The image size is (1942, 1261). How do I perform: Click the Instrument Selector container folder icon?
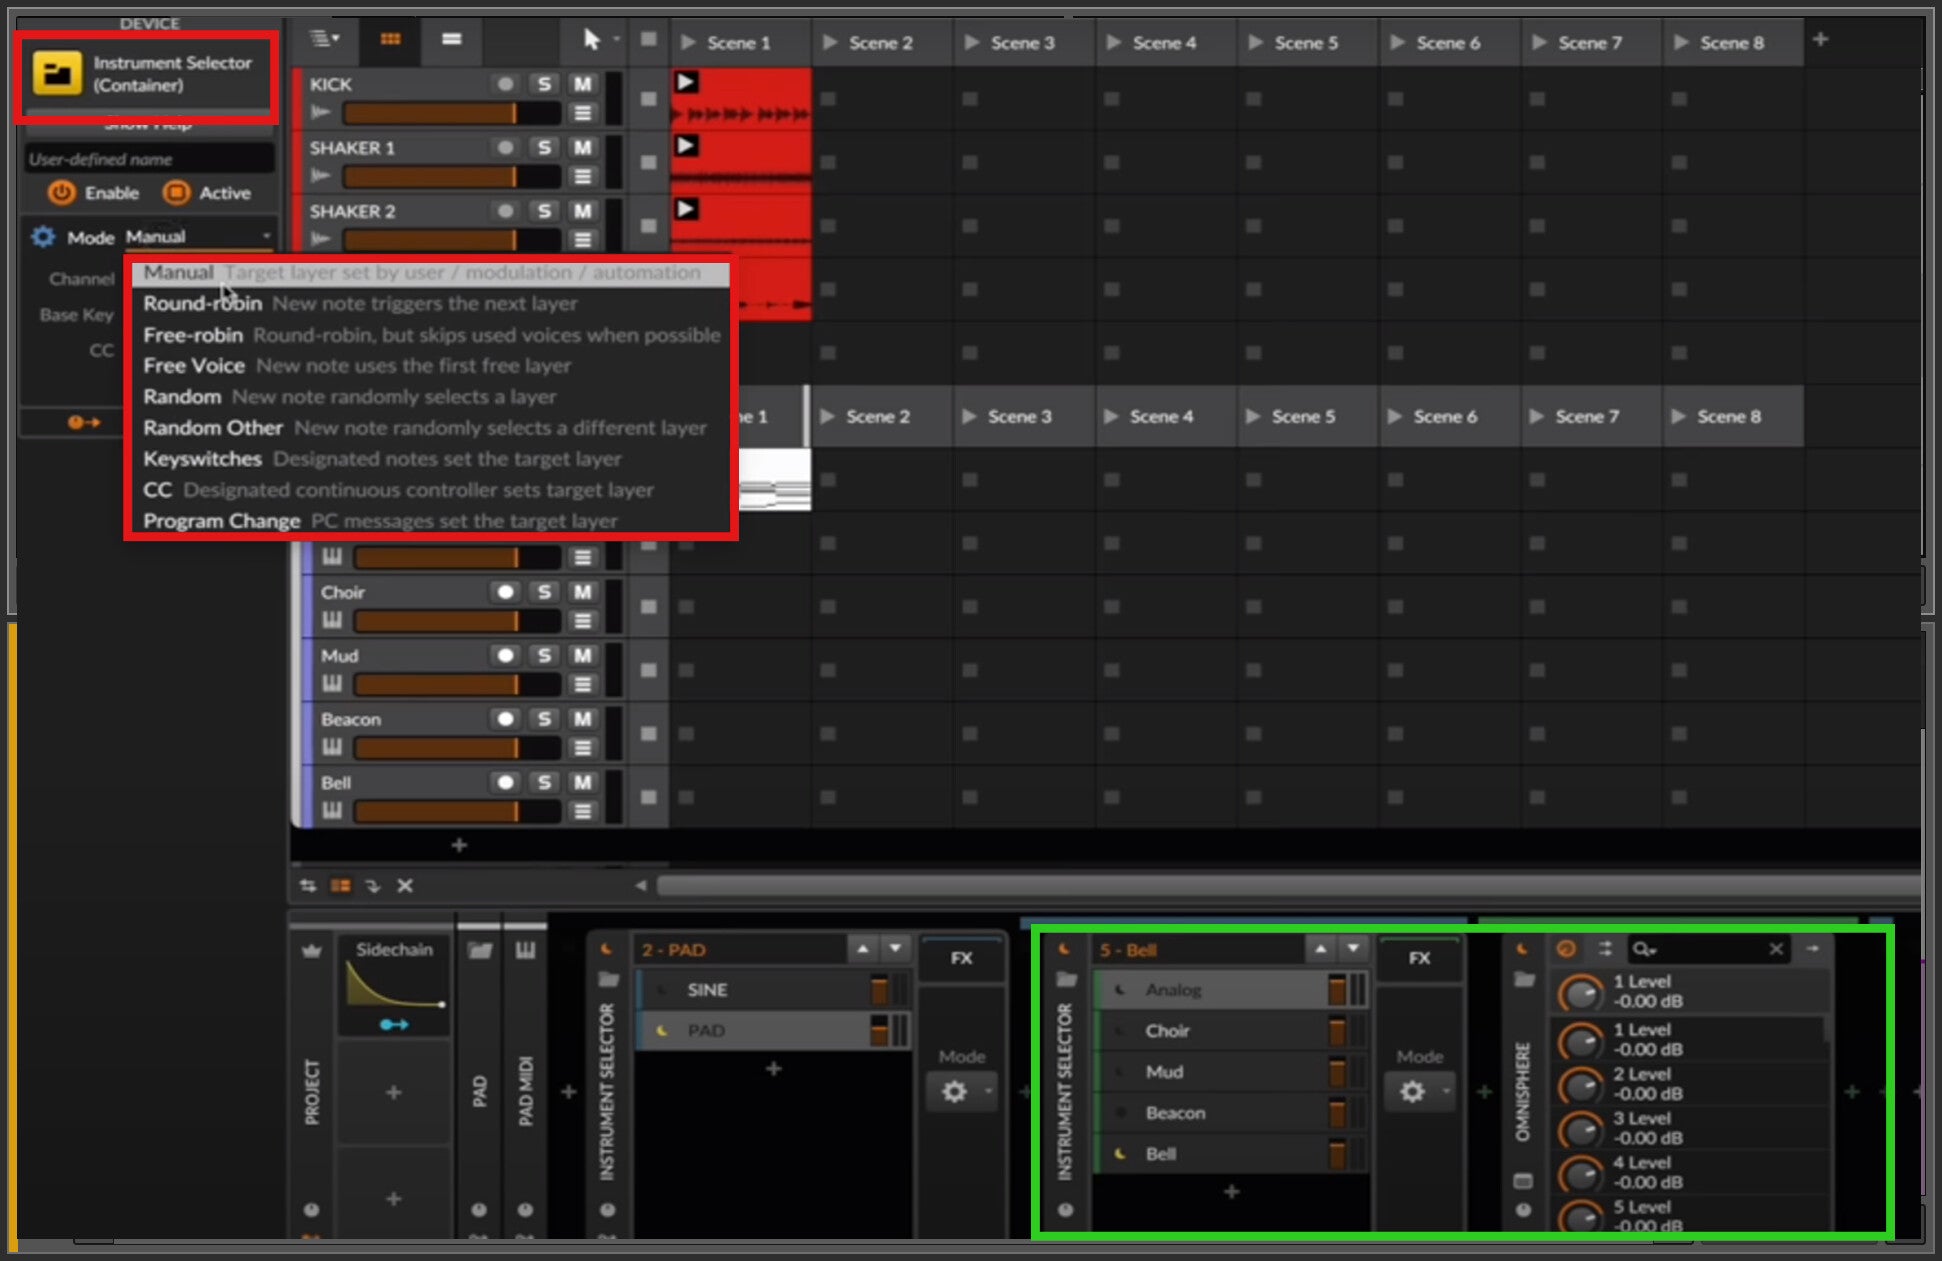(57, 73)
